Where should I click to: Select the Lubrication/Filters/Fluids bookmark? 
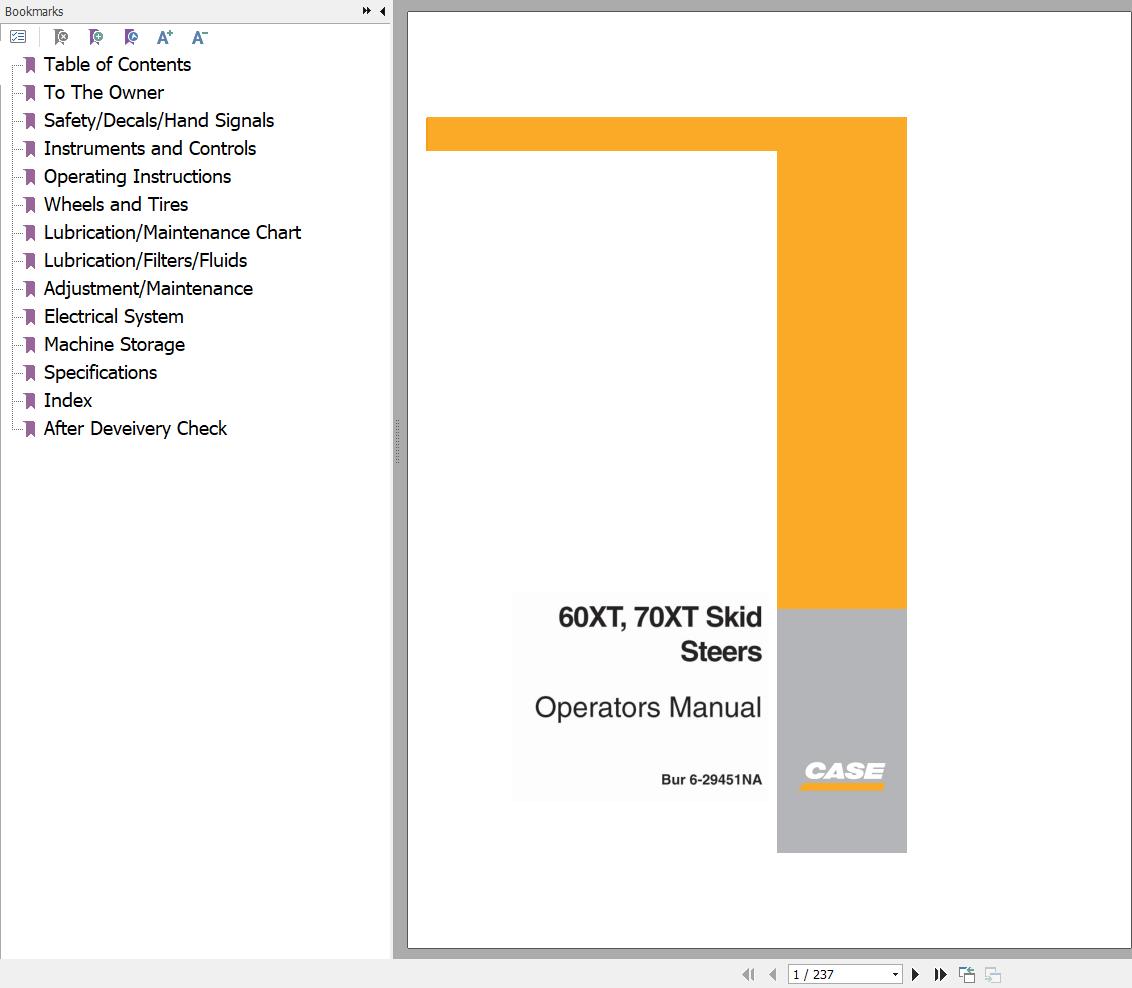click(x=145, y=260)
